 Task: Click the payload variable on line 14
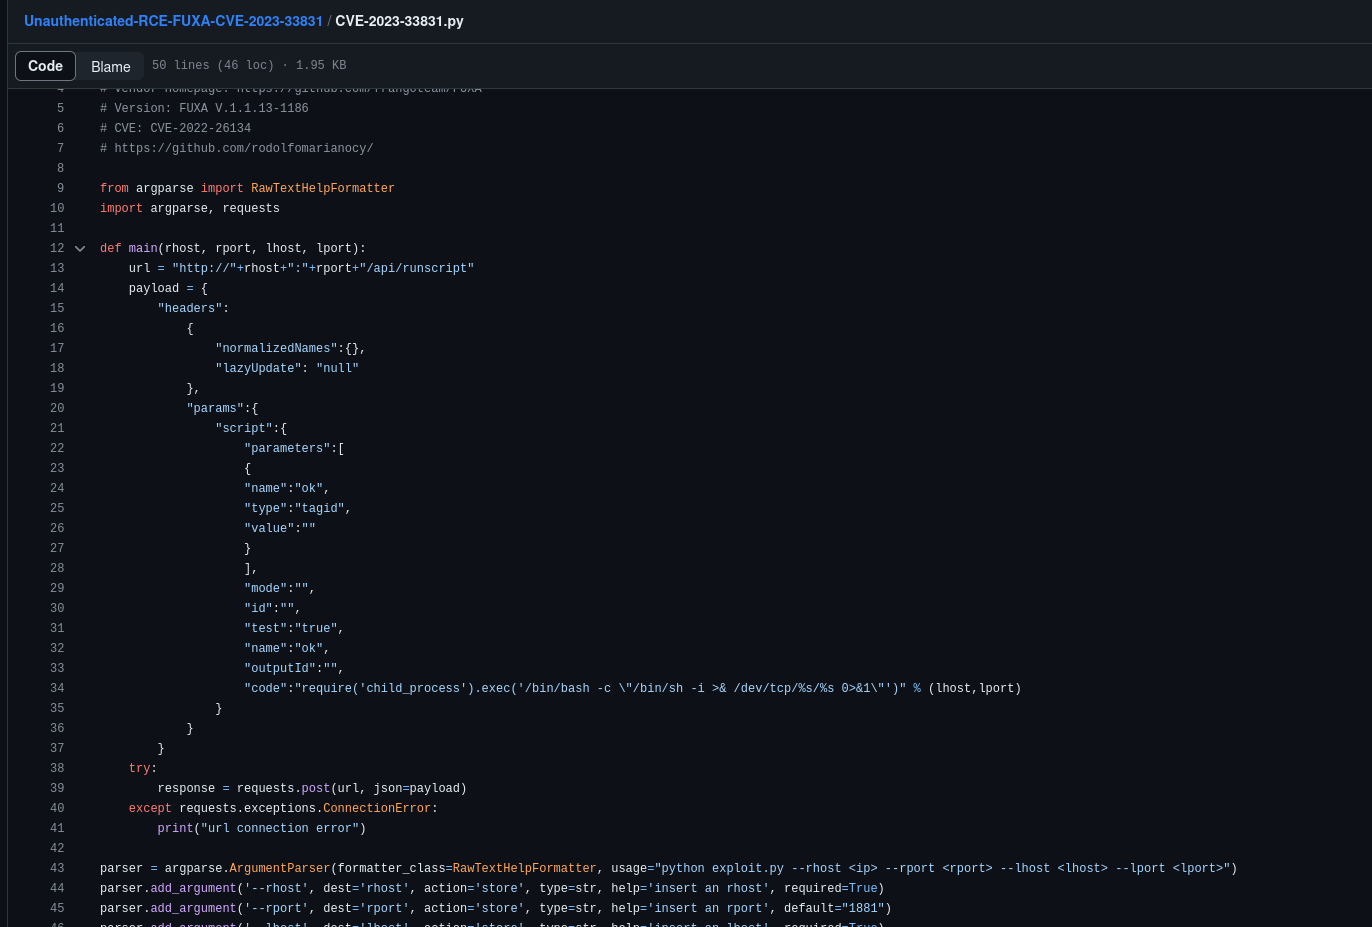point(154,288)
